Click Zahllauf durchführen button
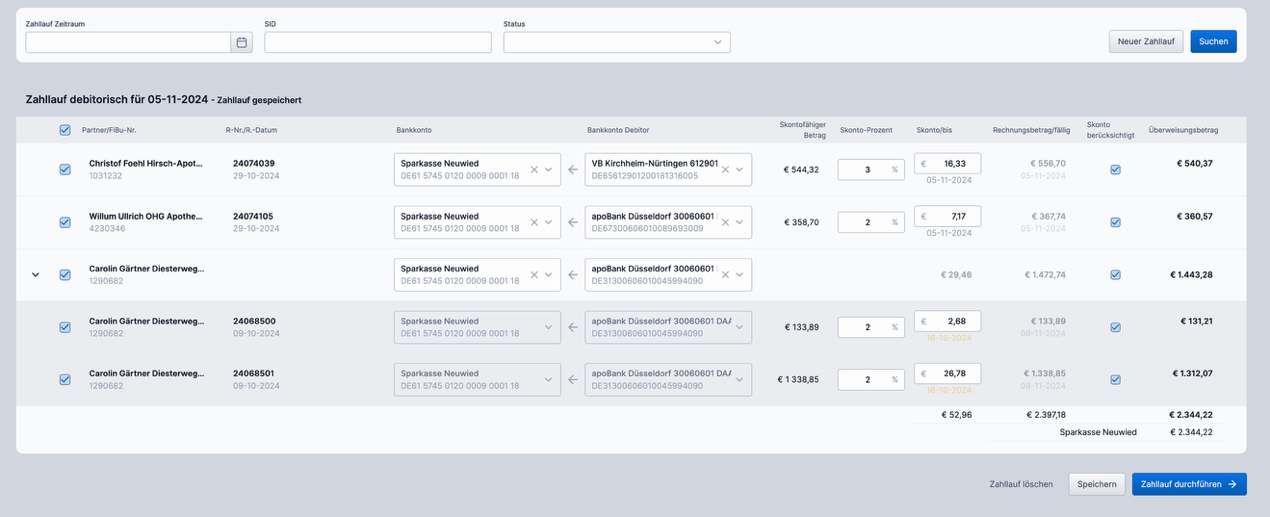The image size is (1270, 517). point(1188,484)
